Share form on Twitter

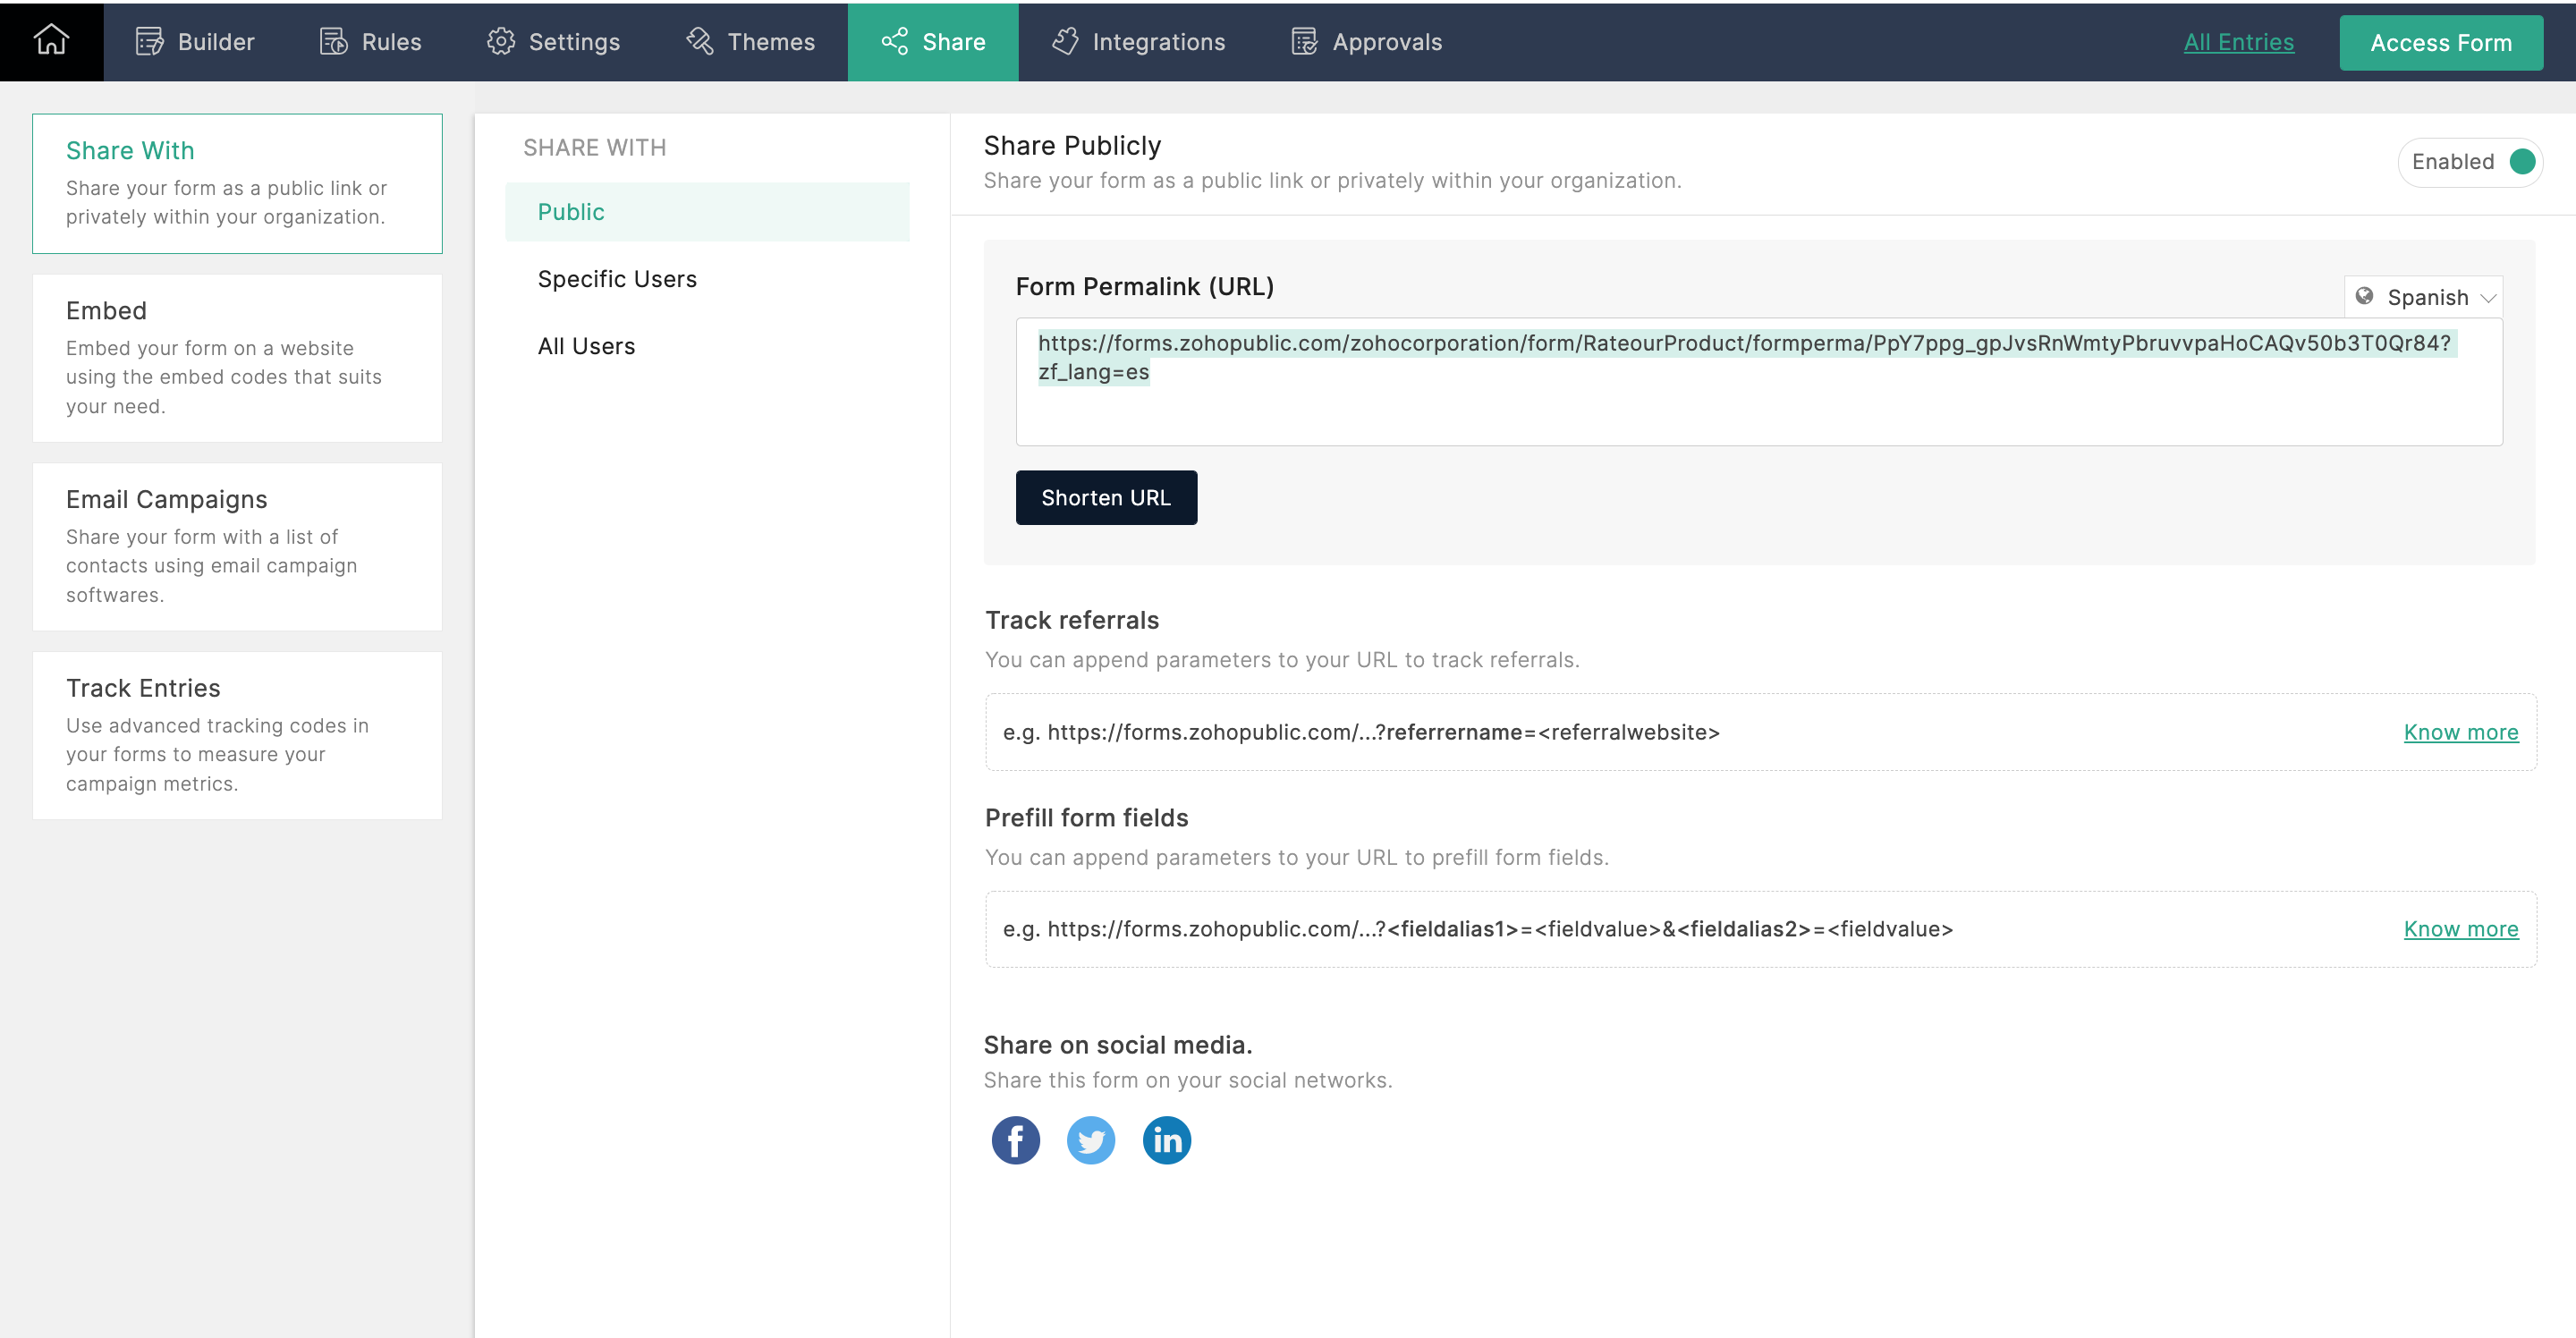tap(1090, 1140)
